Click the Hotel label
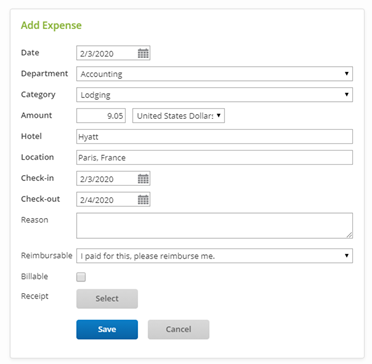The width and height of the screenshot is (372, 364). pyautogui.click(x=31, y=136)
